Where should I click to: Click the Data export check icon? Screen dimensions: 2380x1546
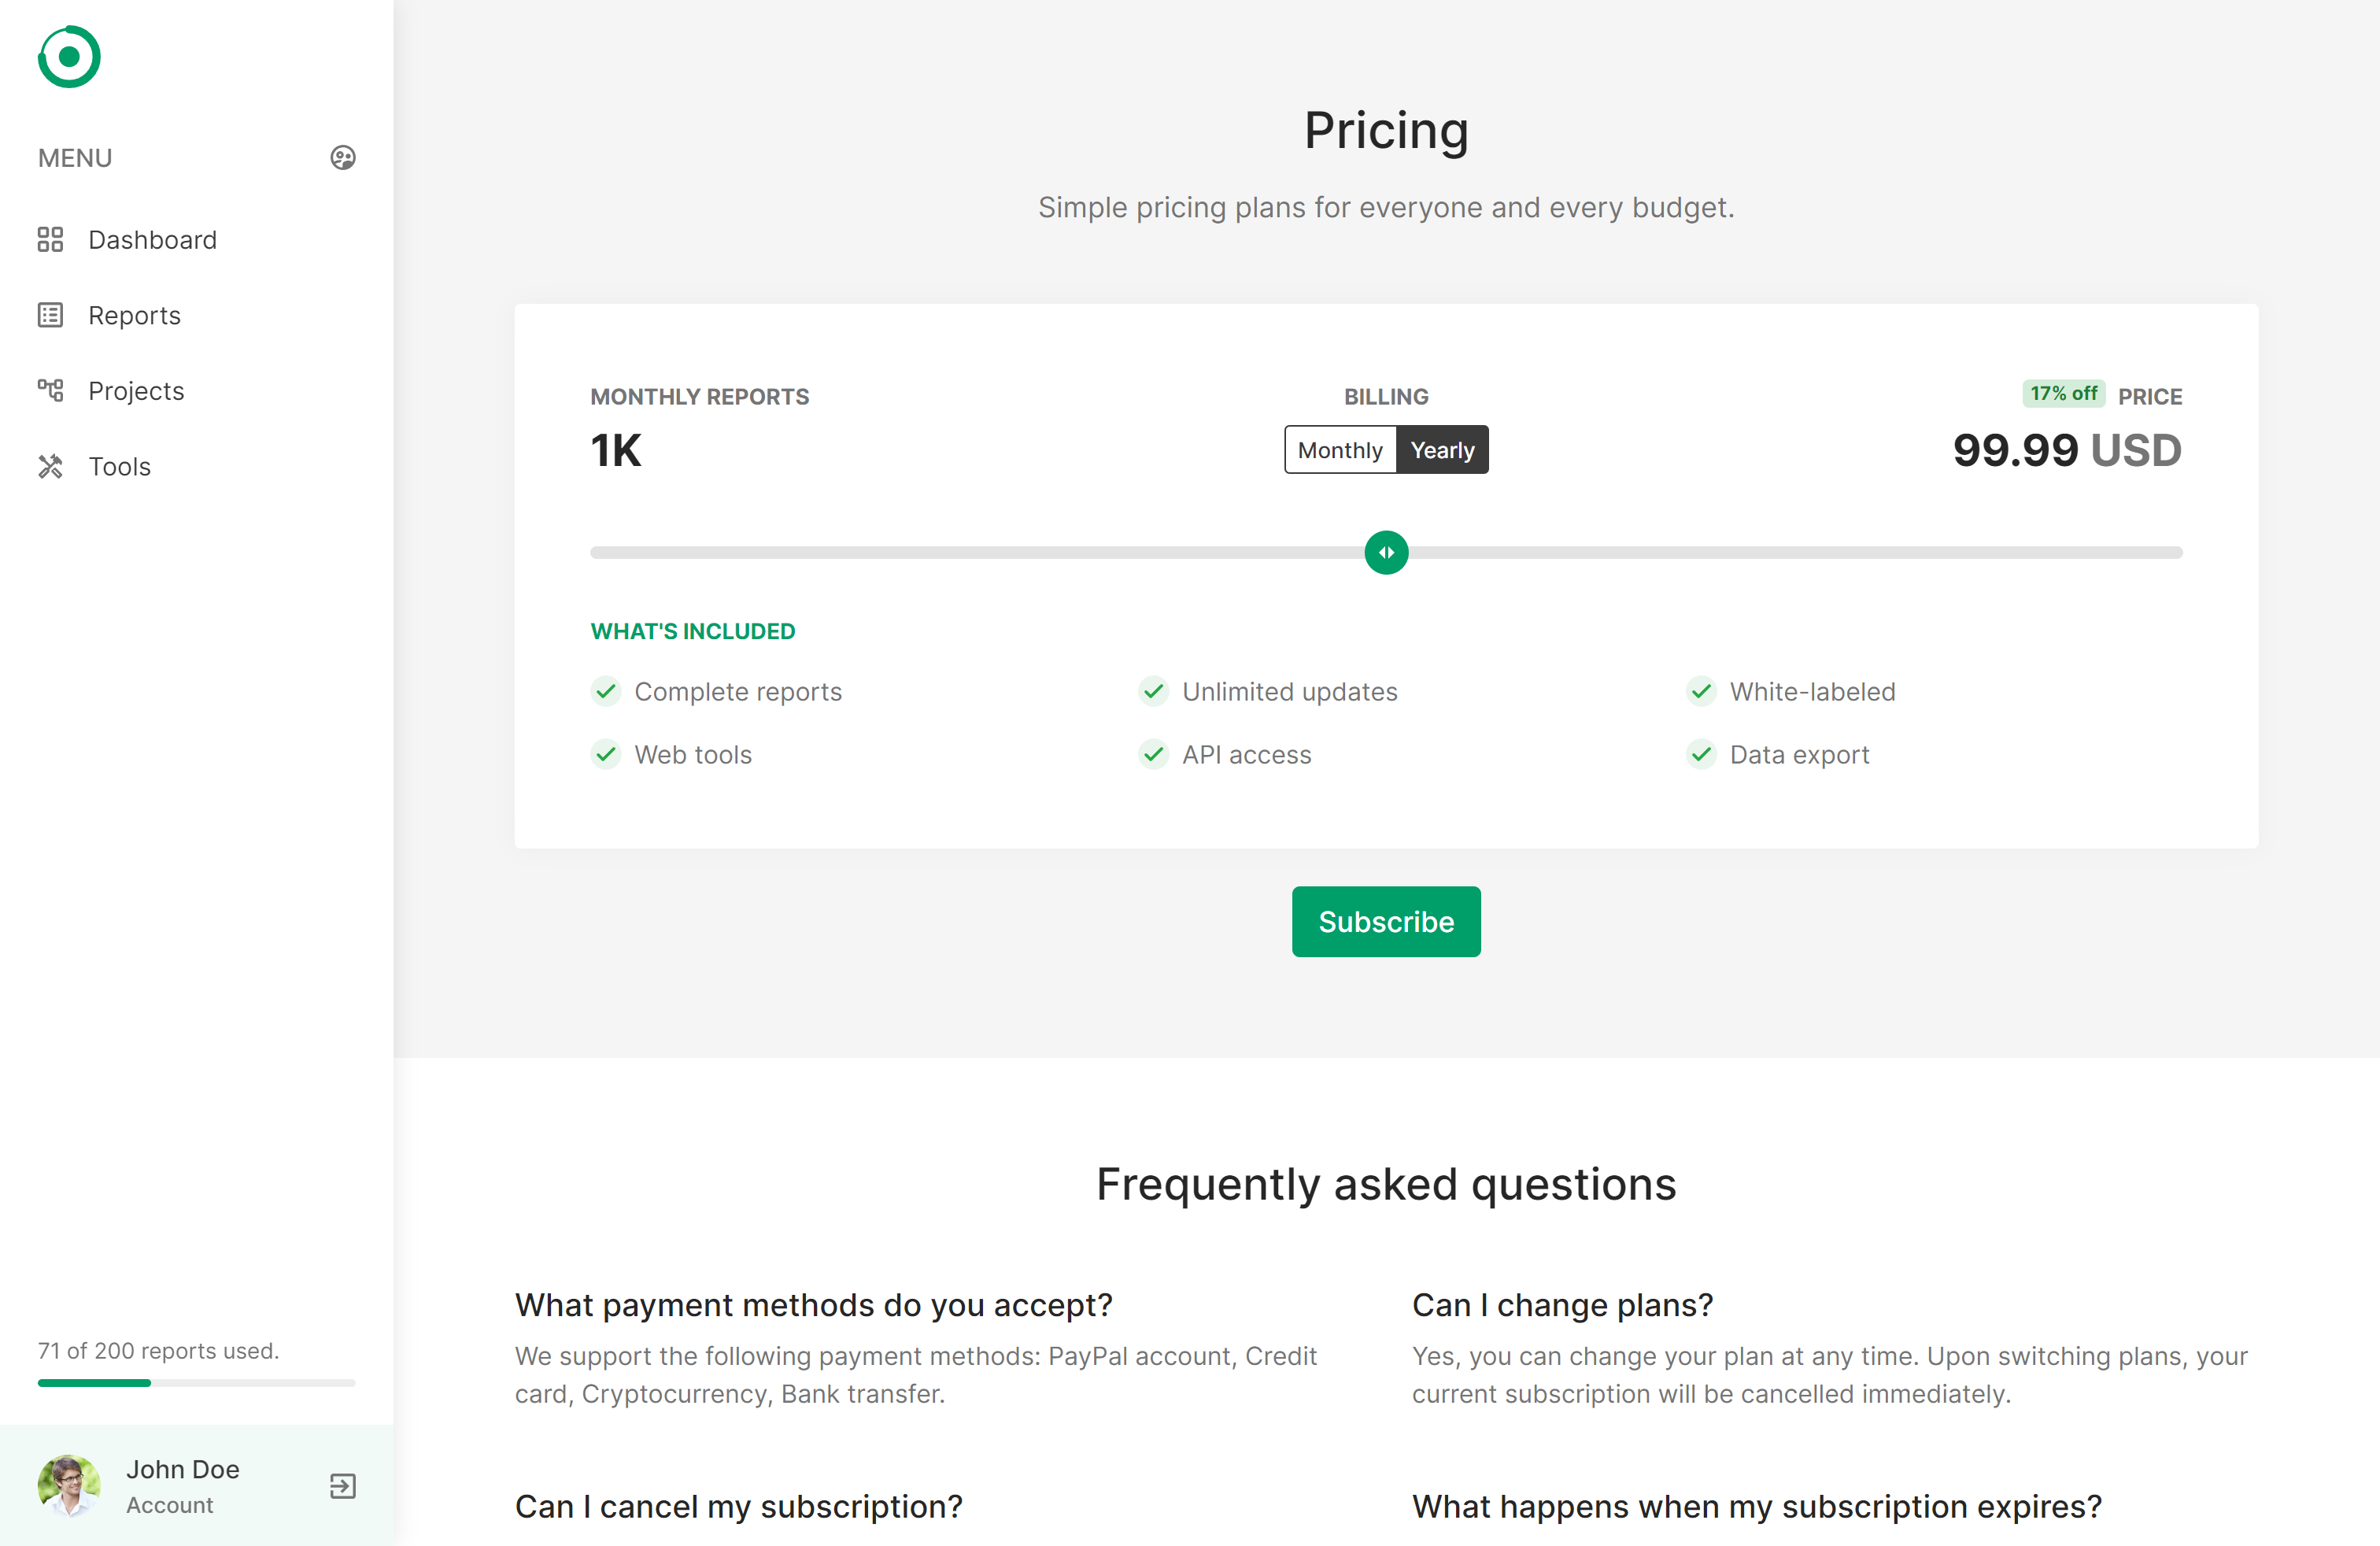click(1701, 755)
